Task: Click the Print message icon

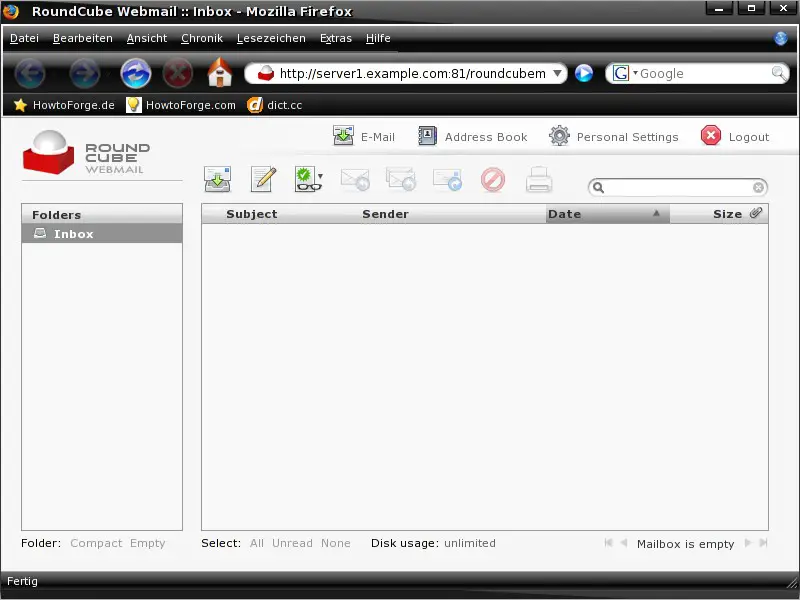Action: point(539,180)
